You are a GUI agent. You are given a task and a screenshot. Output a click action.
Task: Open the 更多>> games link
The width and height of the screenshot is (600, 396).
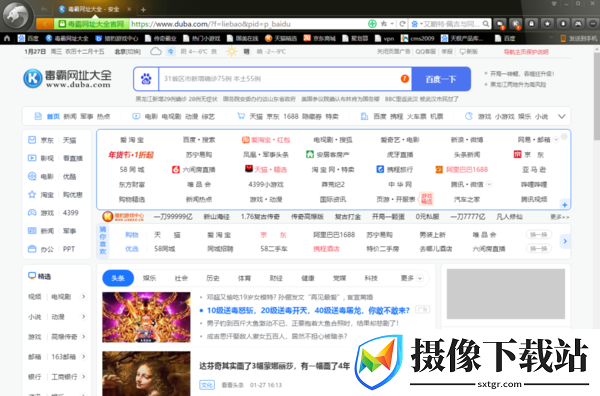560,217
